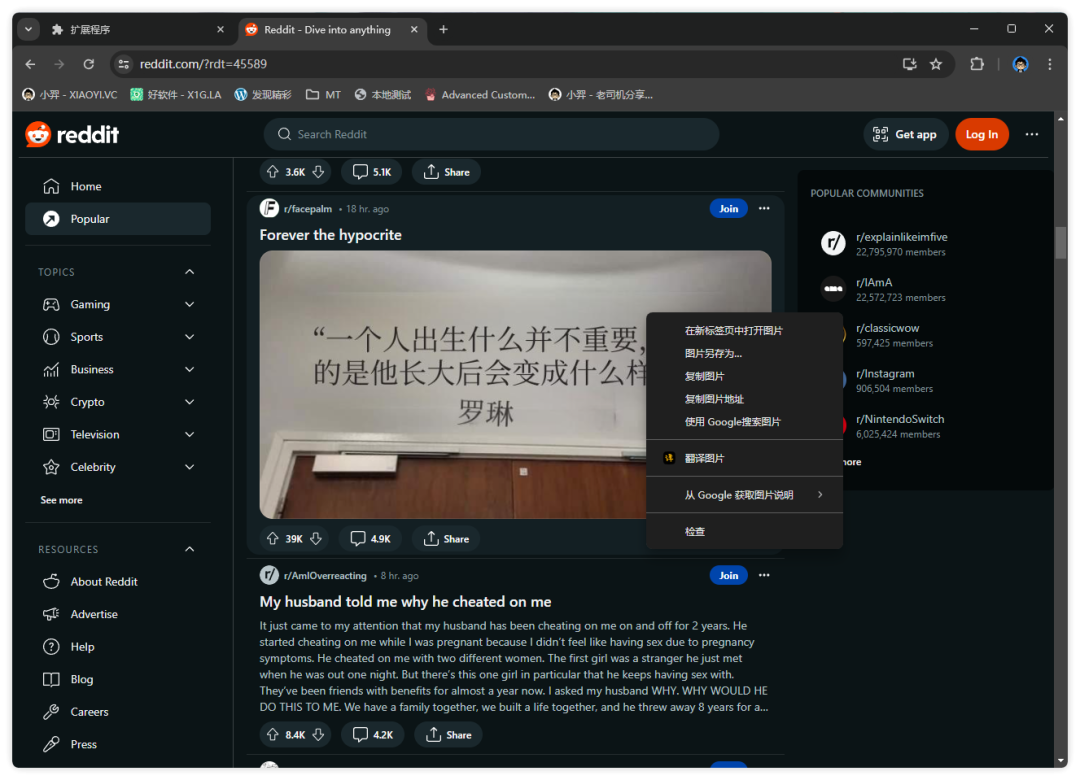The image size is (1080, 780).
Task: Open comments on post with 4.9K comments
Action: 370,538
